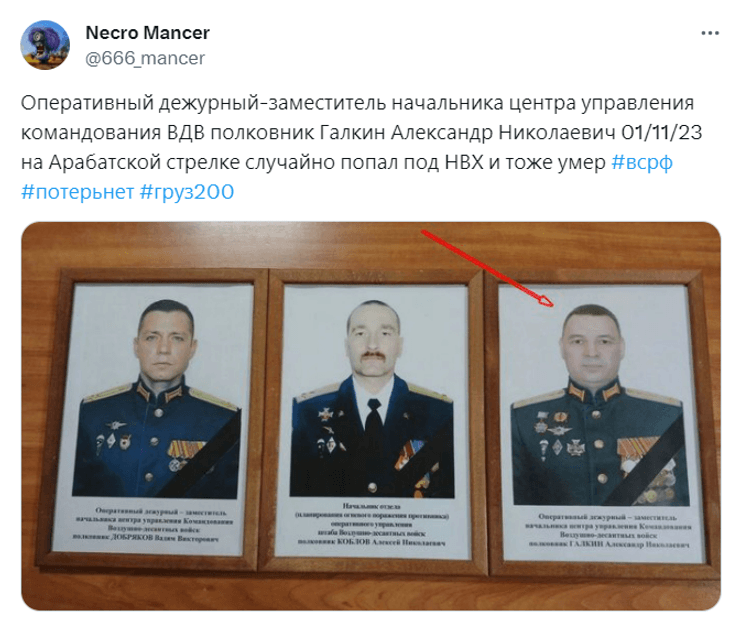Open the @666_mancer handle link
This screenshot has height=619, width=740.
(x=145, y=58)
